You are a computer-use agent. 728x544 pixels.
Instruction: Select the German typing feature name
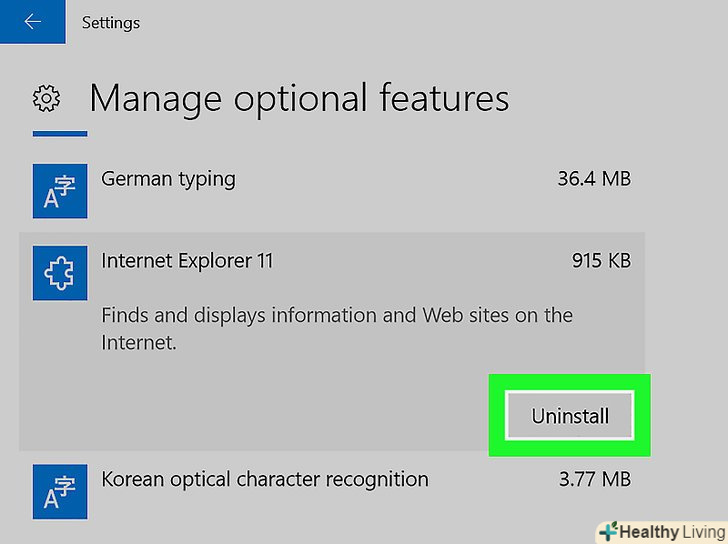(x=168, y=179)
